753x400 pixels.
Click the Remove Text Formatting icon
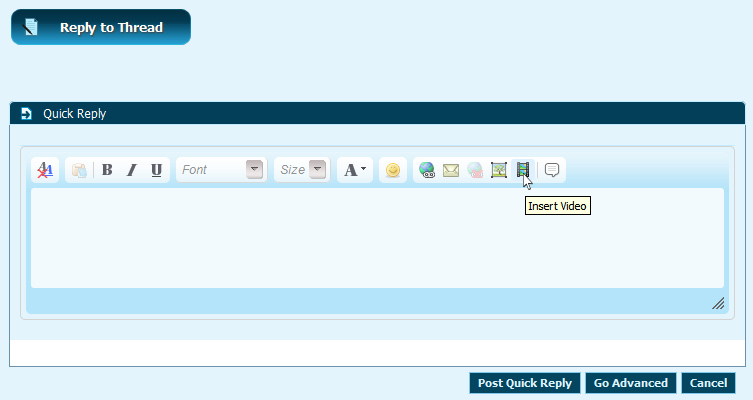tap(45, 170)
